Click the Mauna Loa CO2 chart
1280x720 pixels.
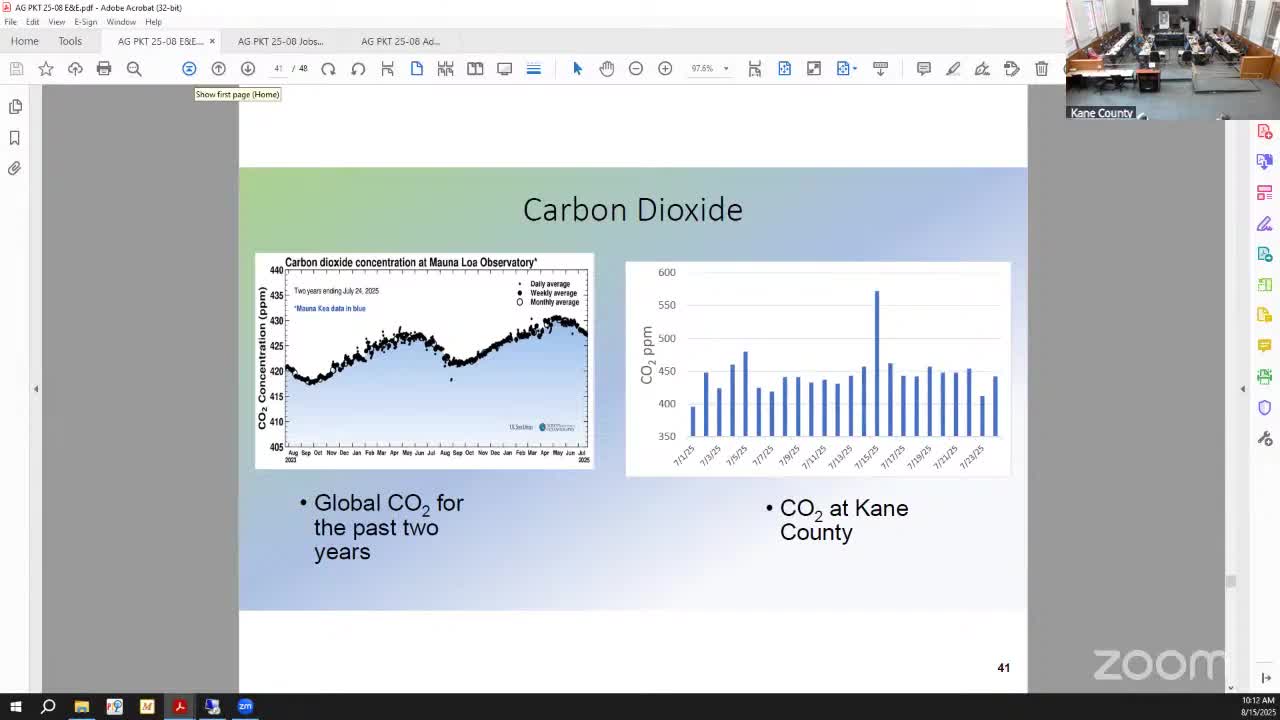[x=424, y=360]
